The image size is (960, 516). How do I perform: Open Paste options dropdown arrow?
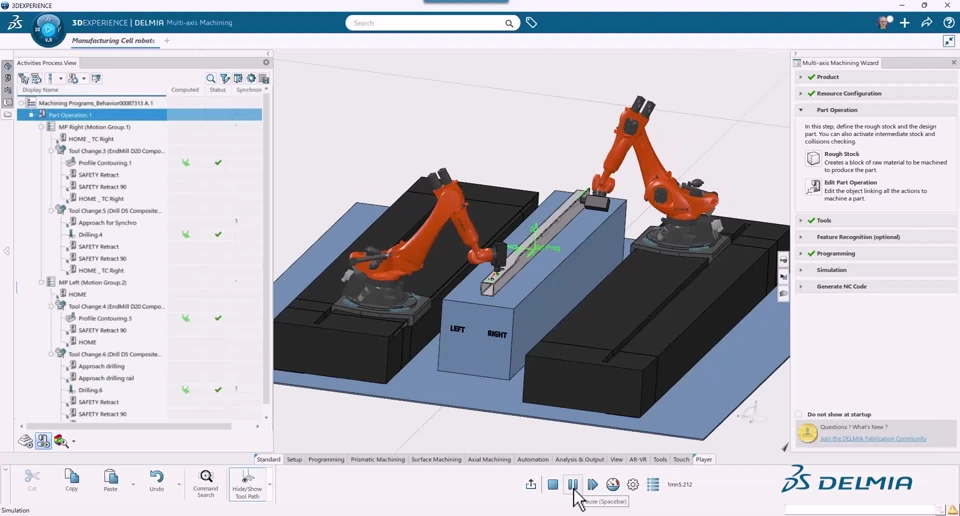pos(133,484)
